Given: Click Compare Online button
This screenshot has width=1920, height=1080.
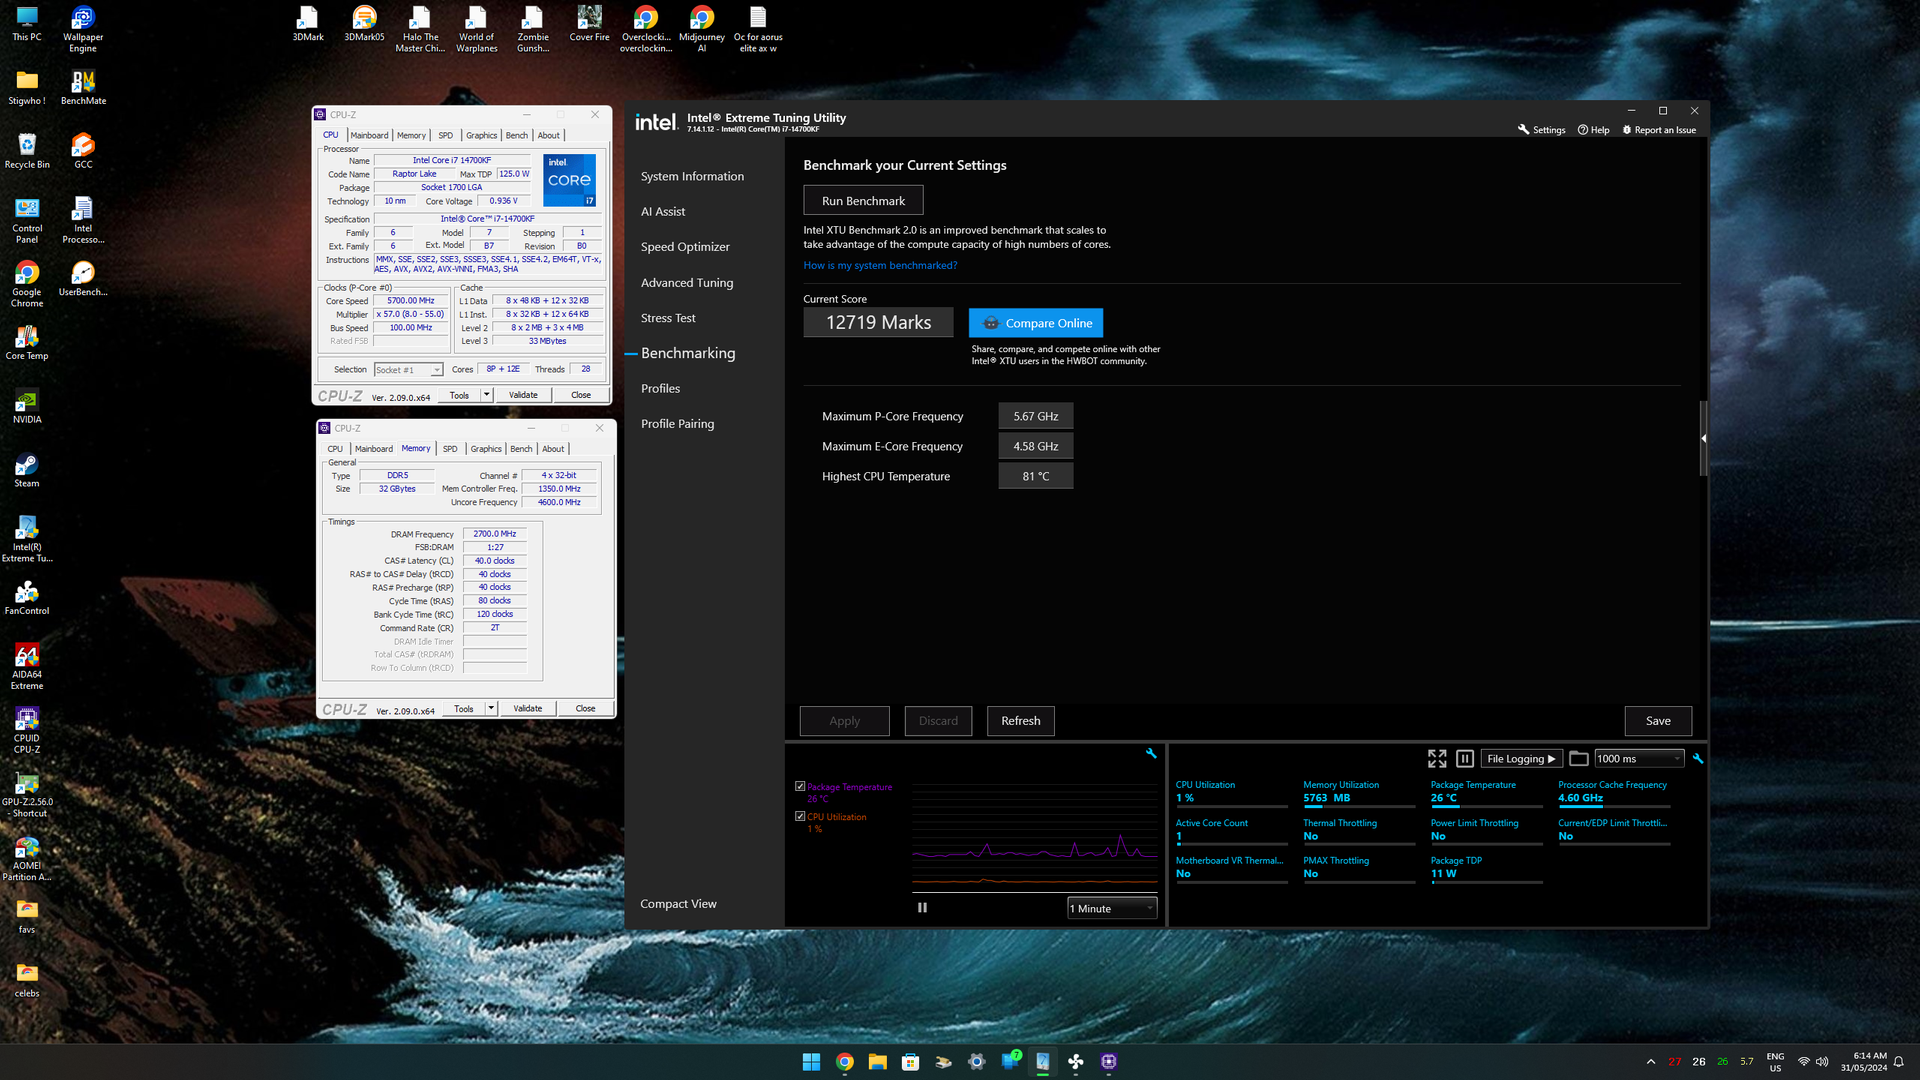Looking at the screenshot, I should point(1036,323).
